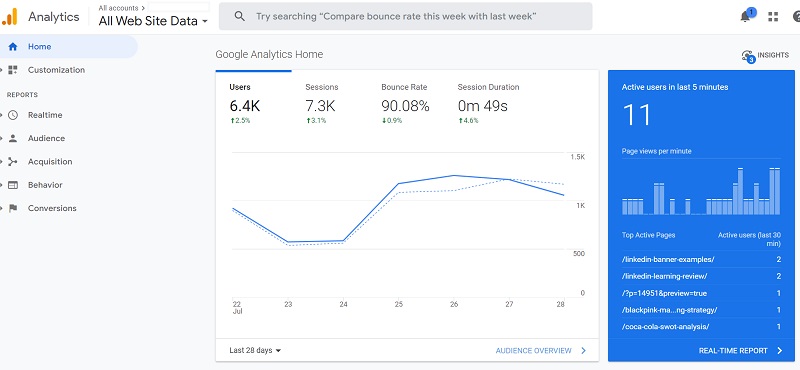The image size is (800, 370).
Task: Click the Conversions flag icon
Action: (x=13, y=208)
